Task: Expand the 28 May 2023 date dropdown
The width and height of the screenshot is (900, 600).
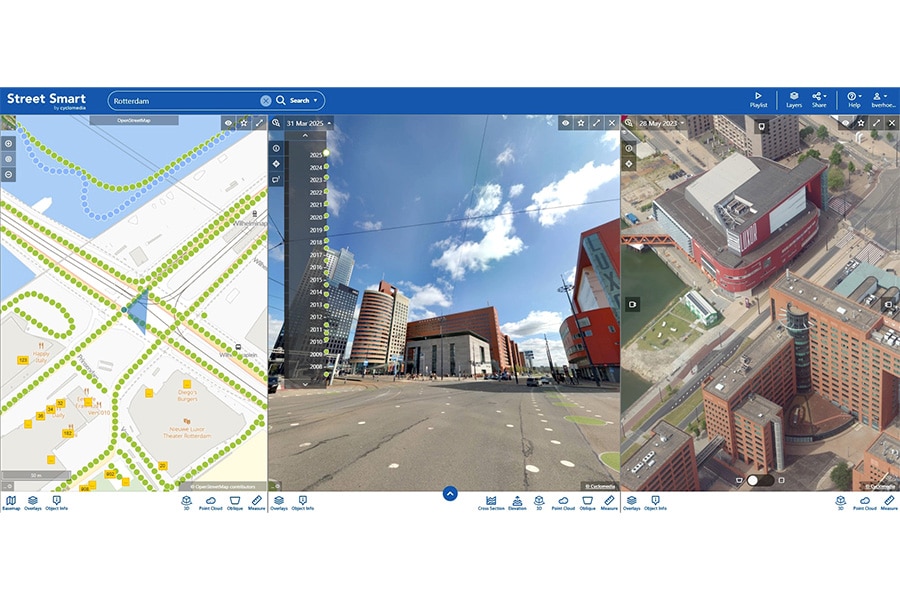Action: [662, 123]
